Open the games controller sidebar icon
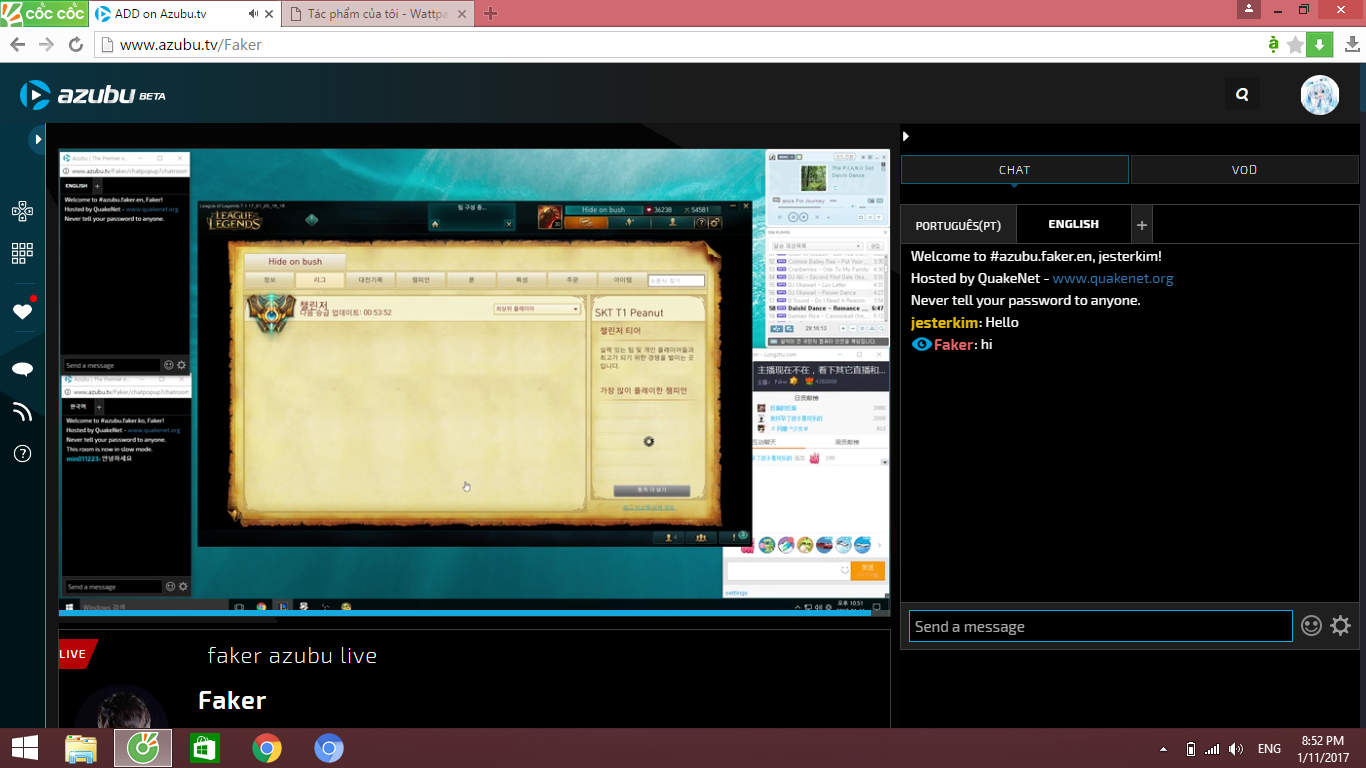 click(x=22, y=211)
